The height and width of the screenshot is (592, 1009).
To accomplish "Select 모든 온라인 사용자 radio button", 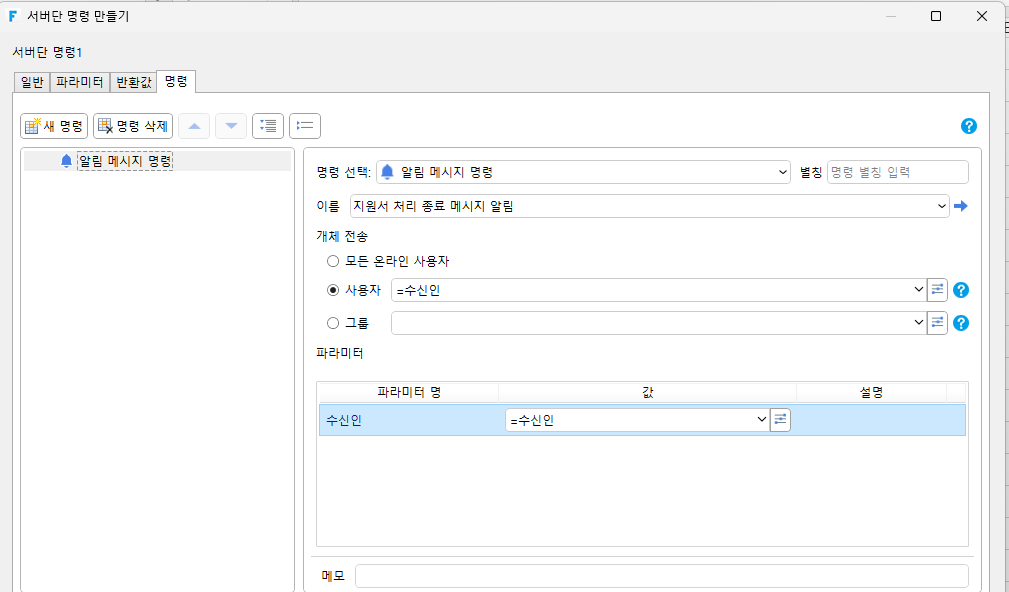I will [333, 261].
